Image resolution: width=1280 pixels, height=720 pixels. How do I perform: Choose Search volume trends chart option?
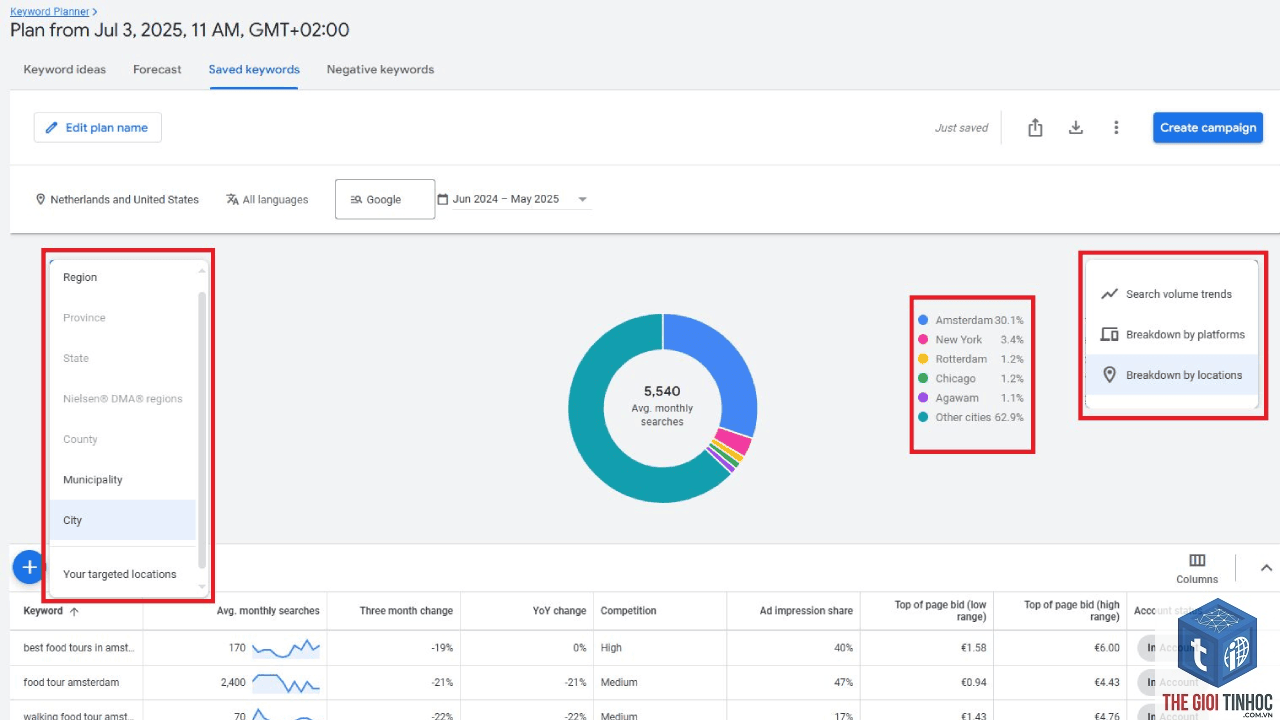click(1171, 294)
